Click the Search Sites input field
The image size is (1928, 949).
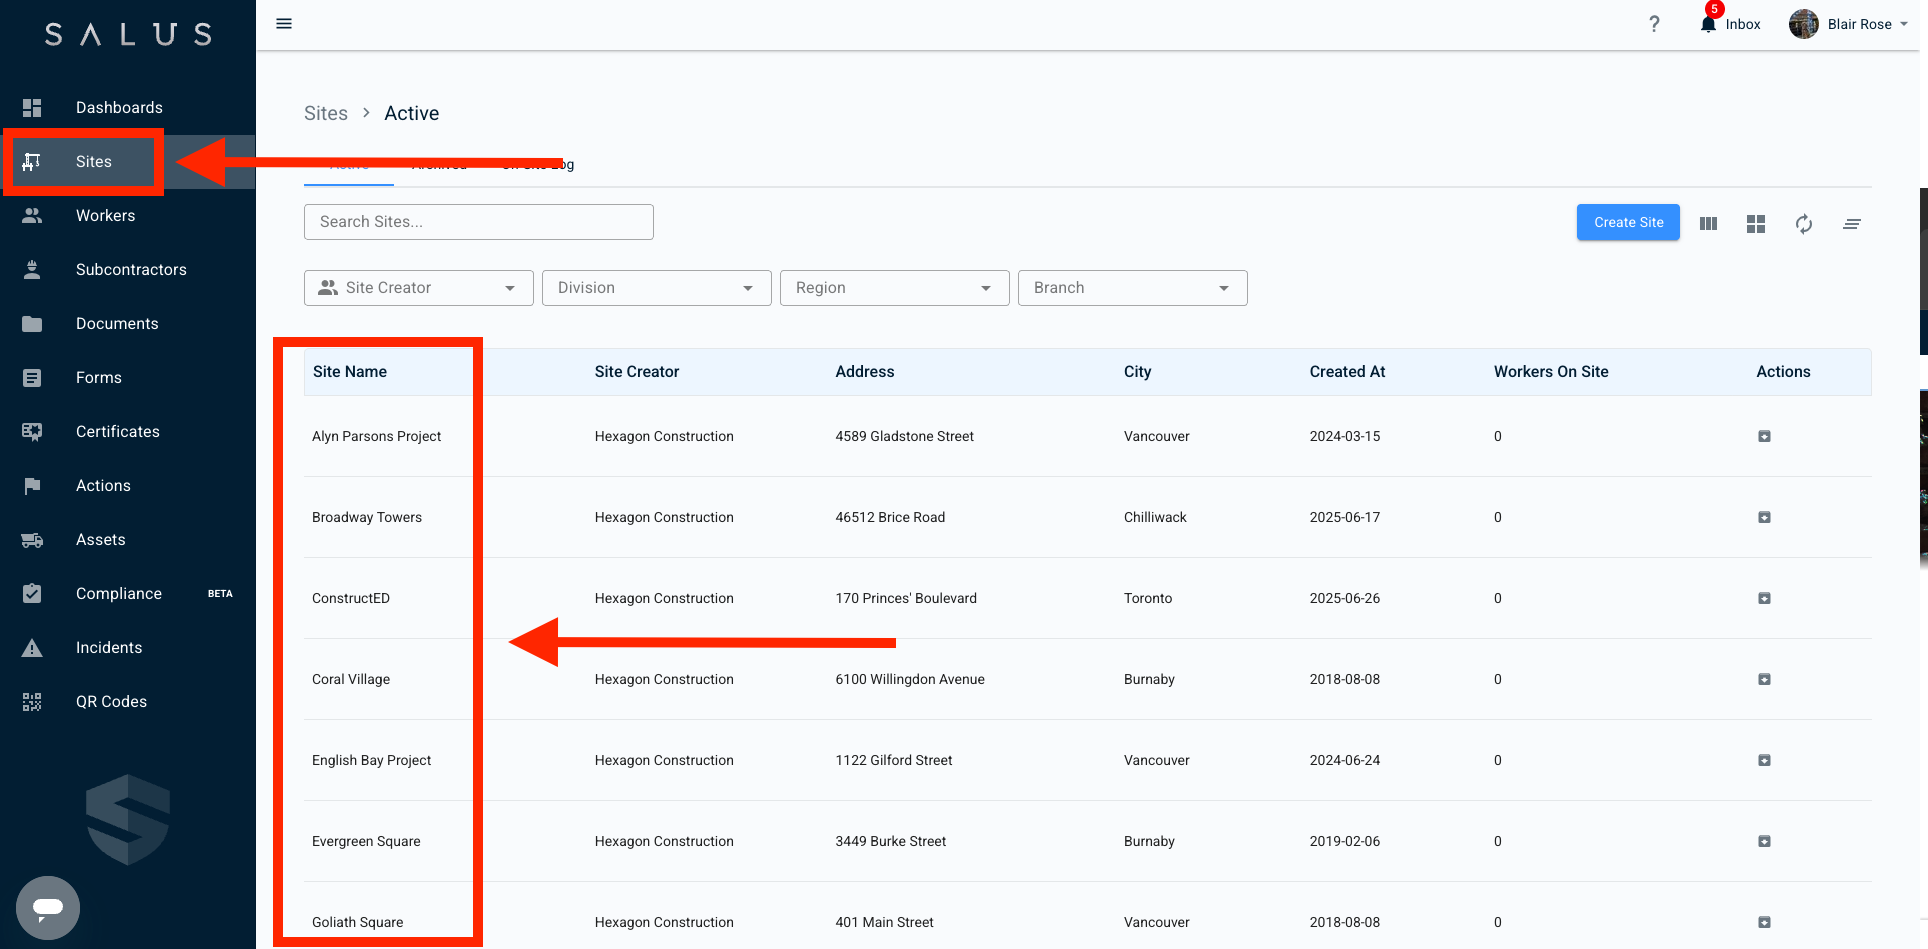coord(478,222)
